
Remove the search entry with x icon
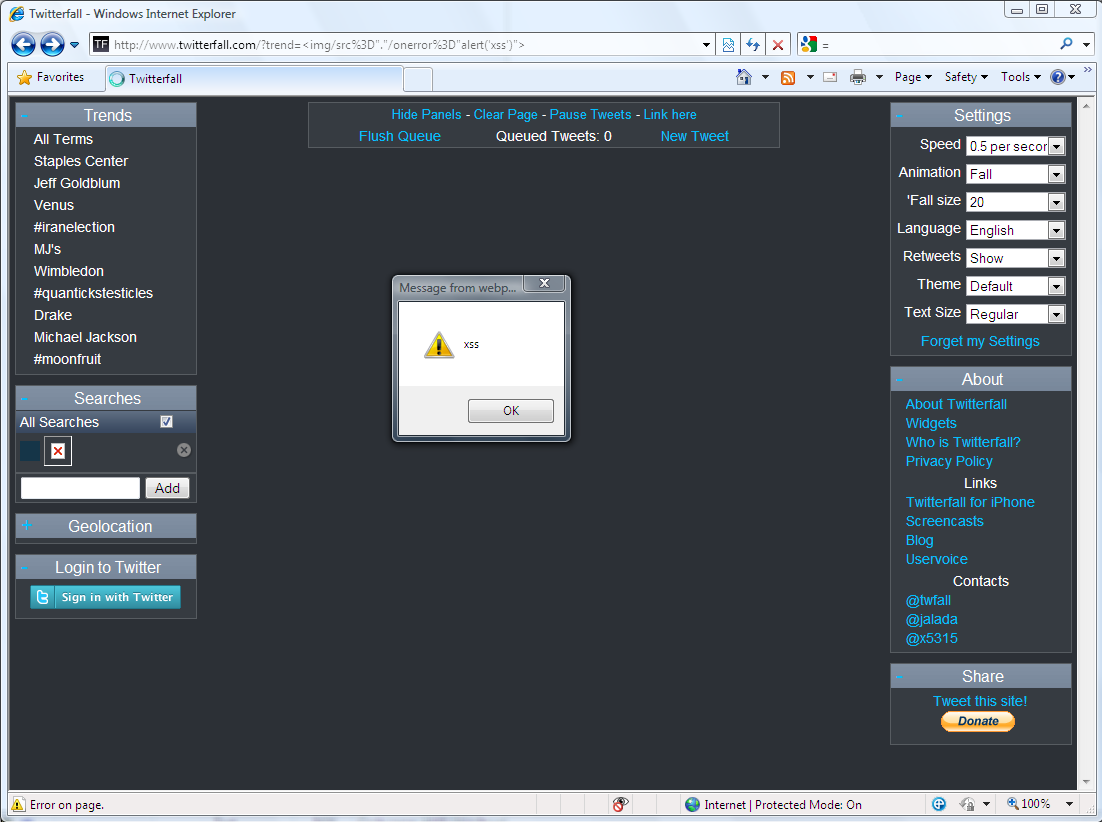(183, 450)
